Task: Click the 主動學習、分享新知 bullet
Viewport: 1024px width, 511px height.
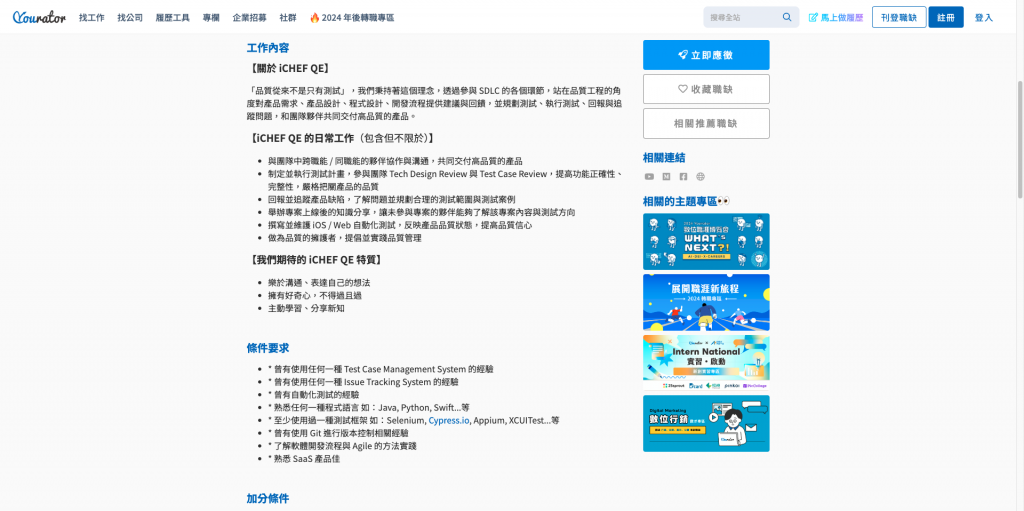Action: 306,308
